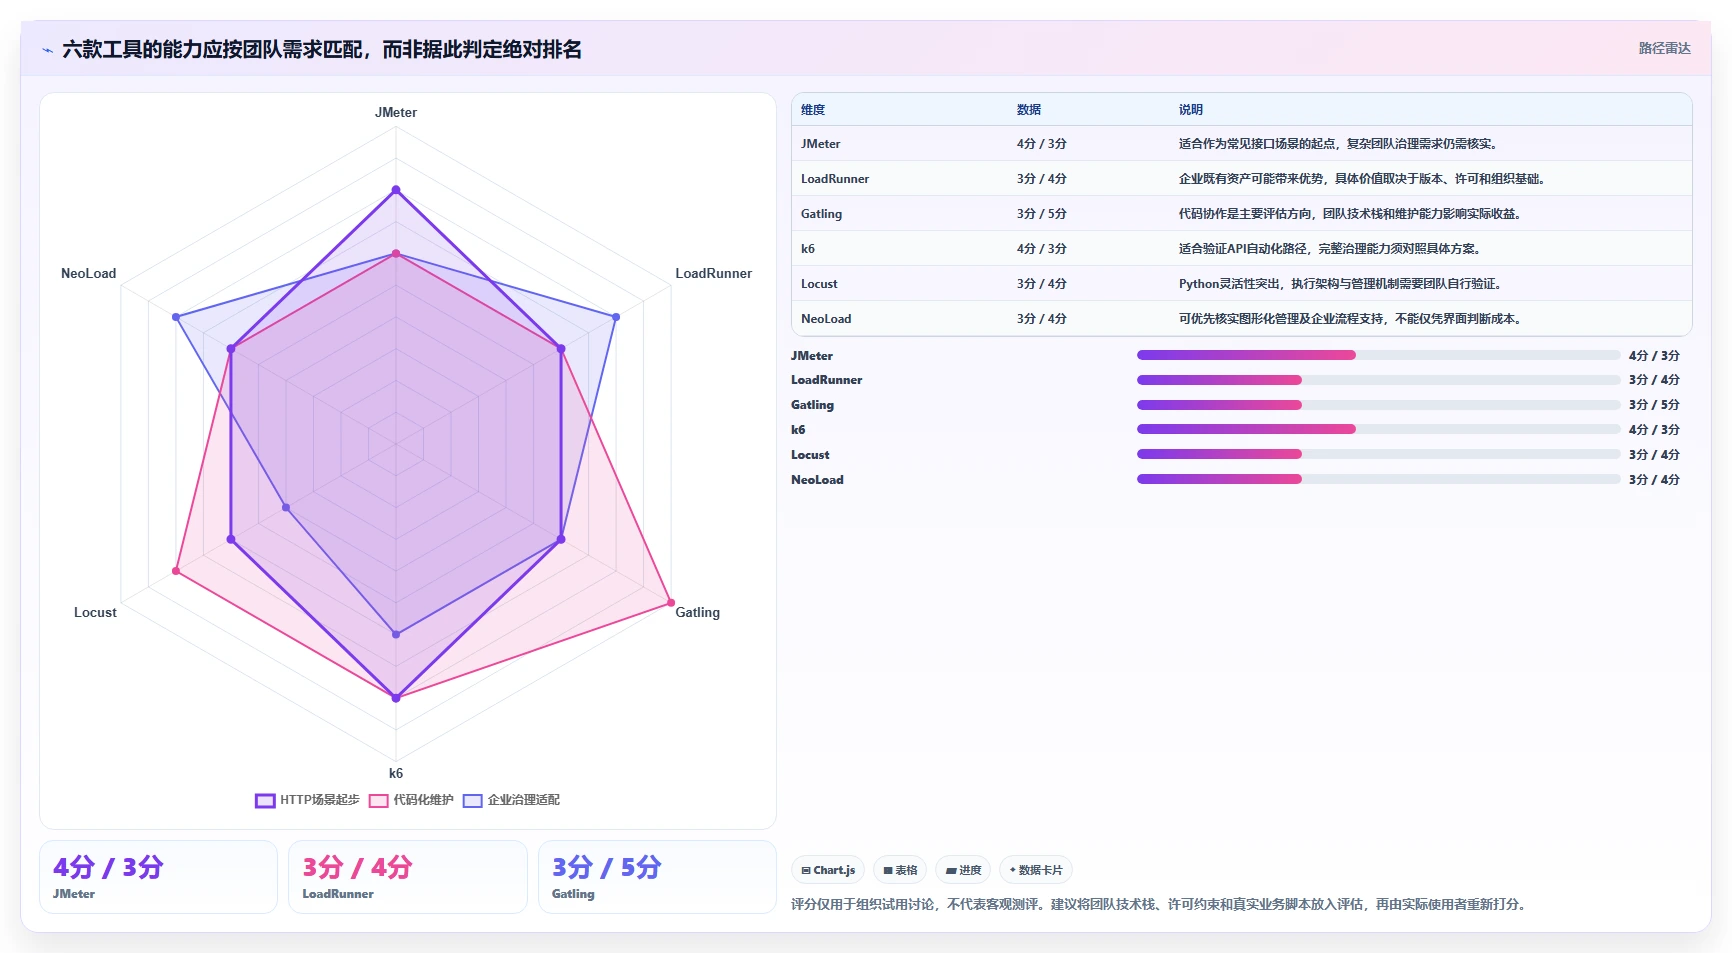Open the Gatling '3分 / 5分' summary card

coord(657,877)
